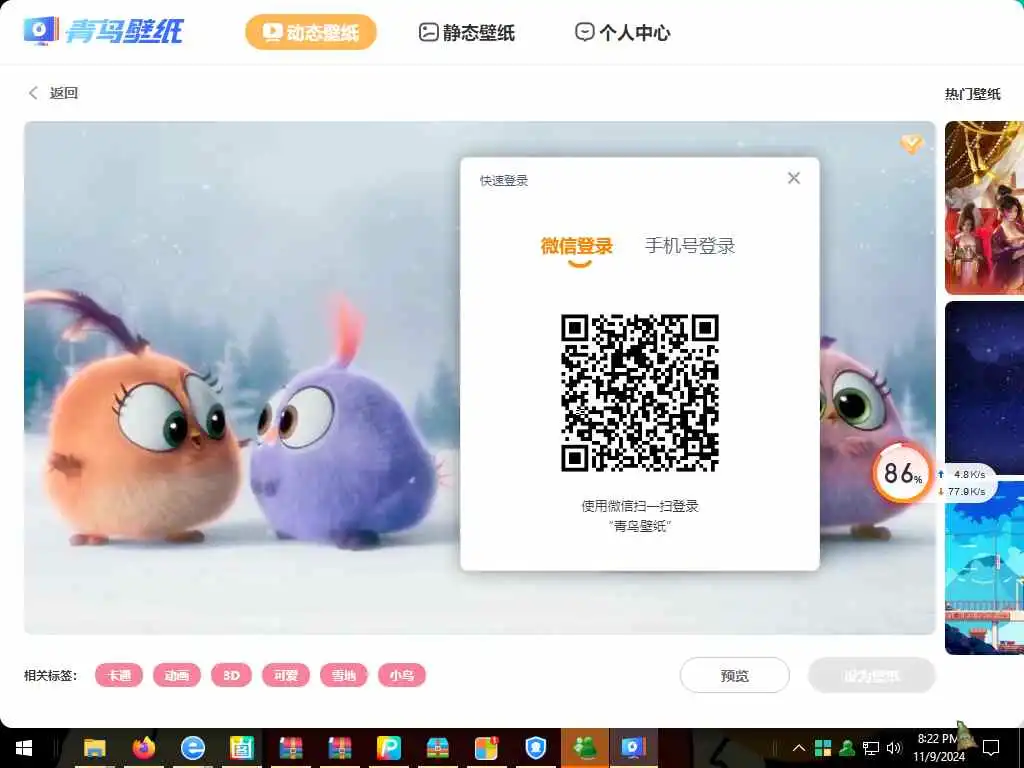Open the blue shield security app
This screenshot has width=1024, height=768.
[x=536, y=748]
